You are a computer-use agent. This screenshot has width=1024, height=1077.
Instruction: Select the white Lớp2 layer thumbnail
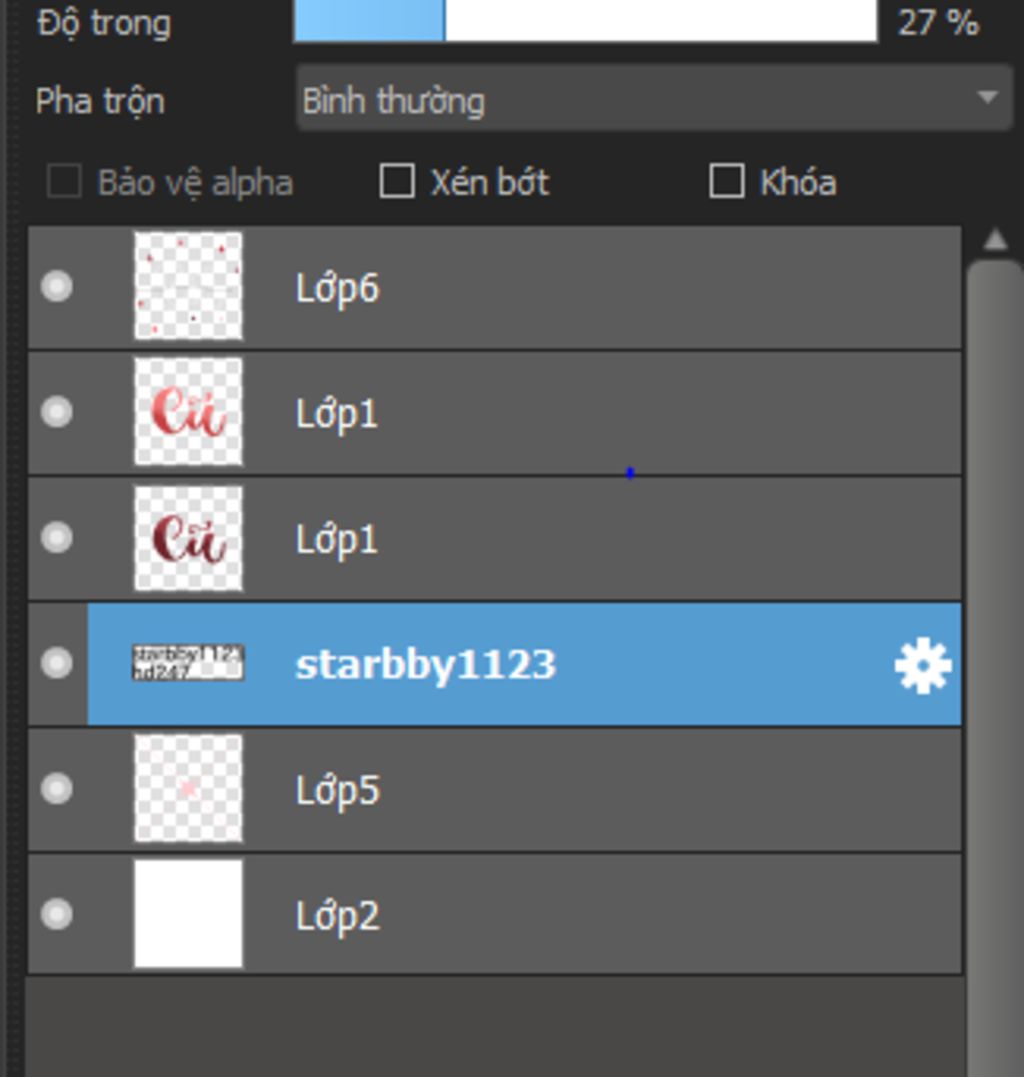tap(188, 914)
